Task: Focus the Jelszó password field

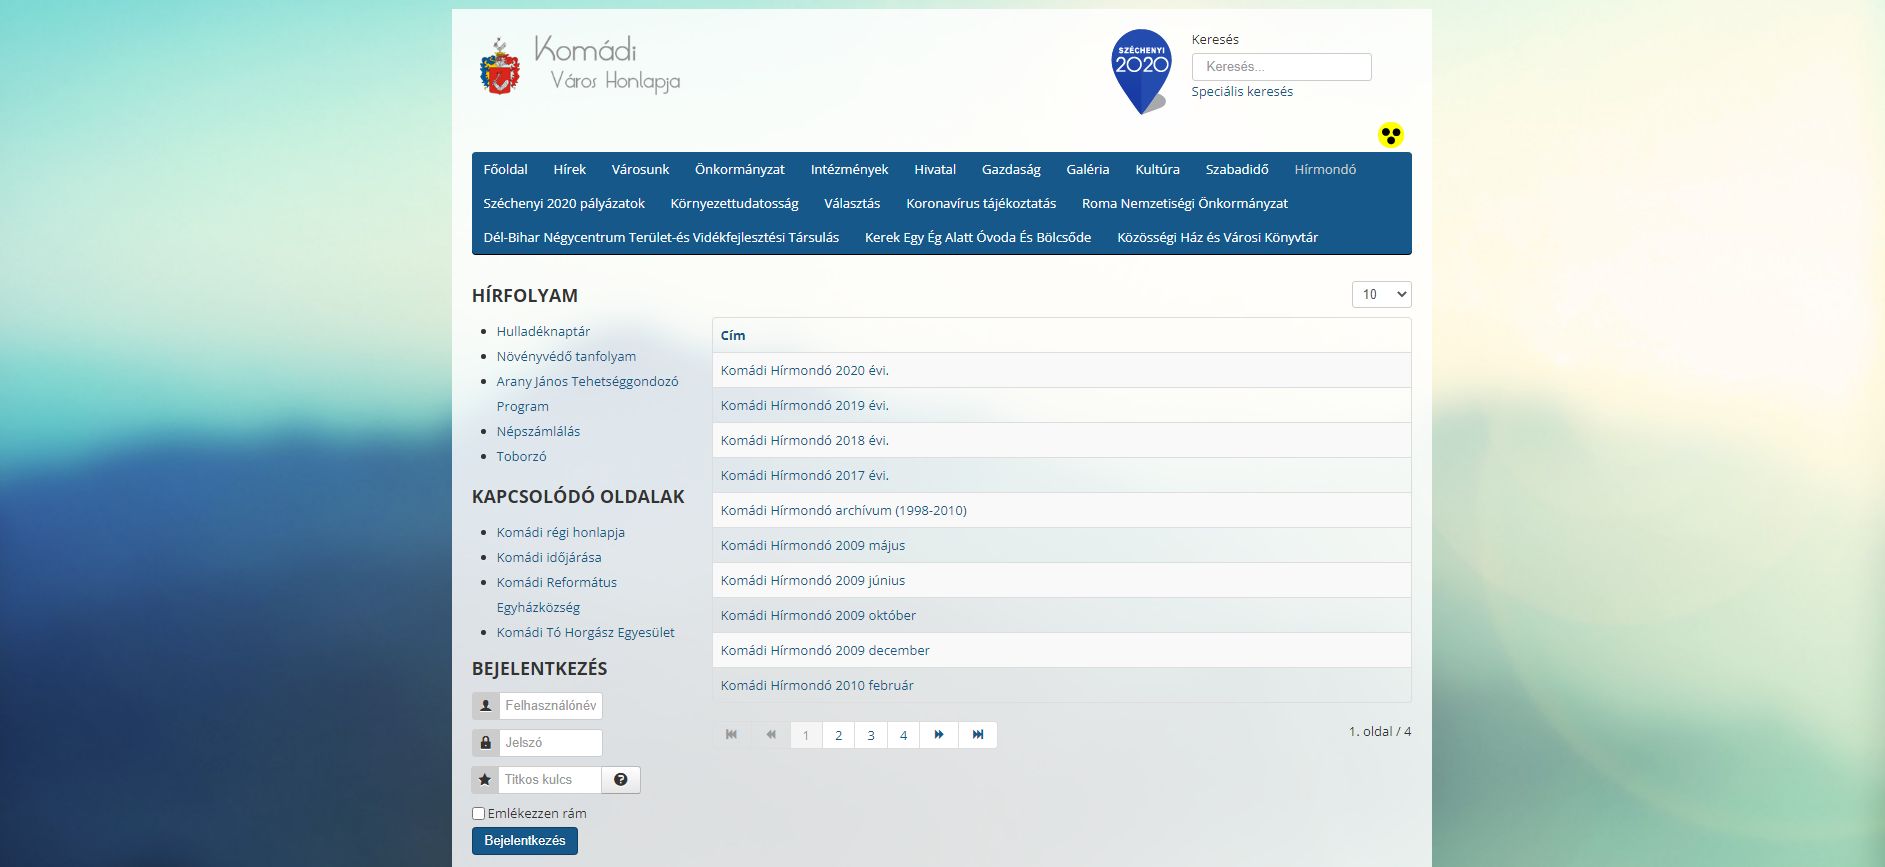Action: (x=551, y=743)
